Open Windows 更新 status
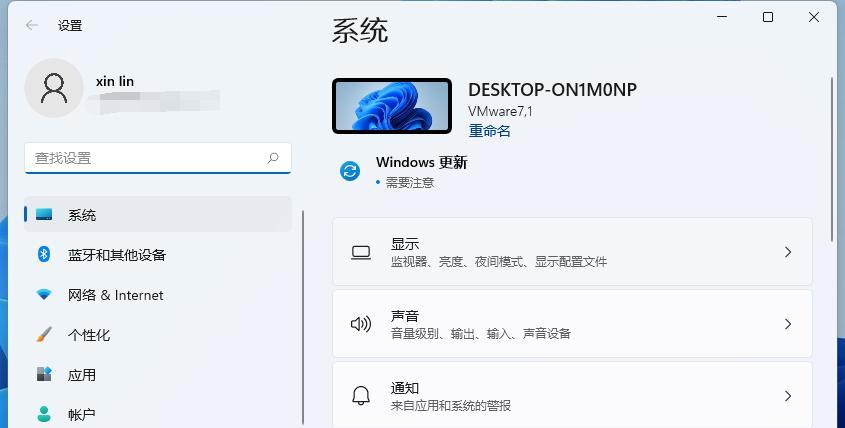Image resolution: width=845 pixels, height=428 pixels. pos(404,171)
